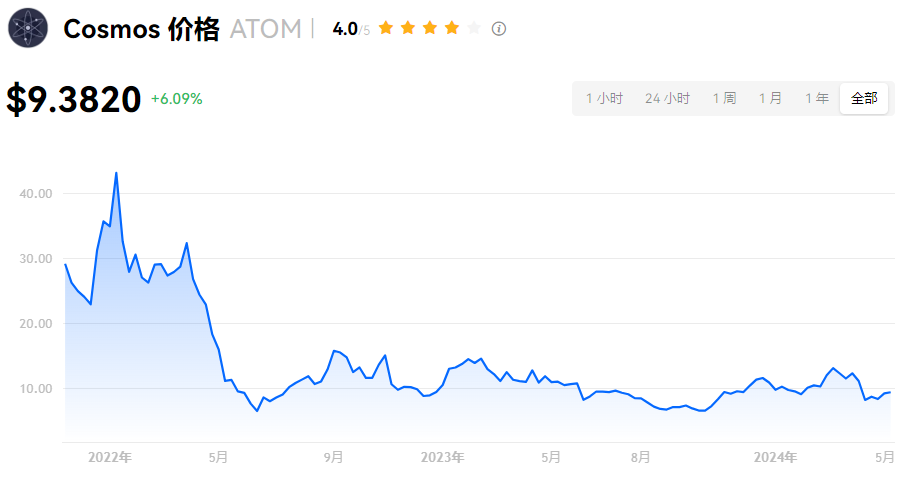This screenshot has width=908, height=495.
Task: Click the third gold rating star
Action: (x=430, y=28)
